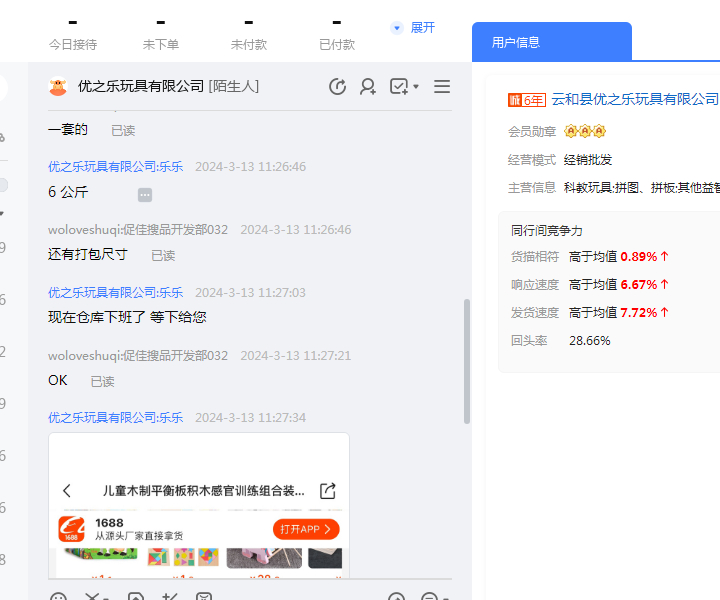The width and height of the screenshot is (720, 600).
Task: Click the task checkmark-plus icon
Action: (x=398, y=87)
